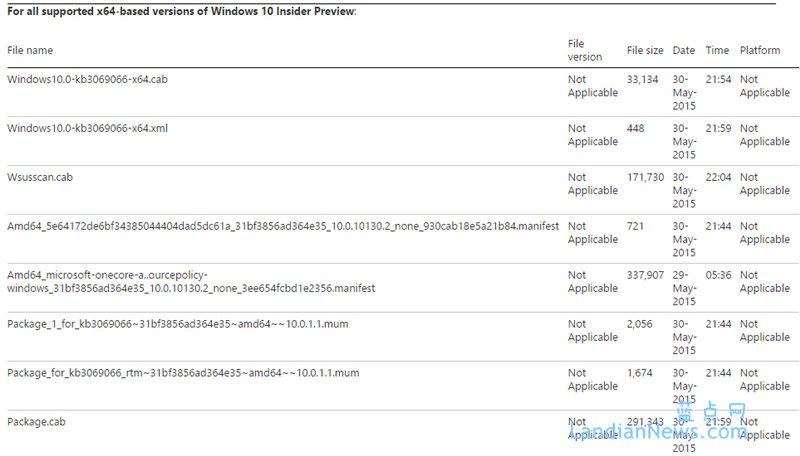Click the Time column header

click(717, 50)
